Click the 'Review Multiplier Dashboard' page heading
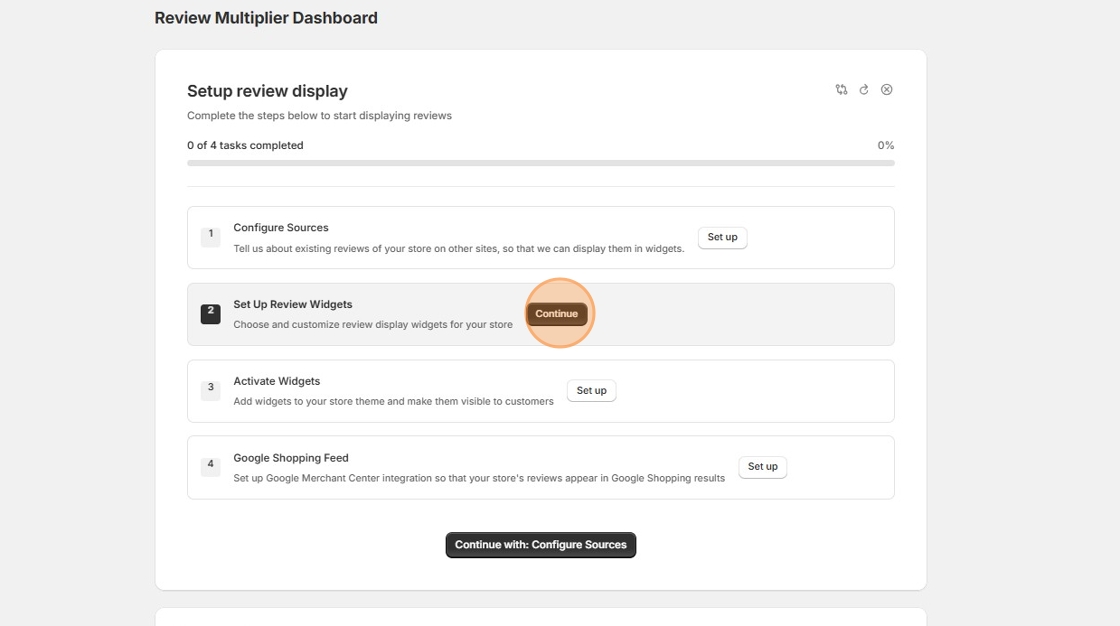The image size is (1120, 626). [266, 18]
